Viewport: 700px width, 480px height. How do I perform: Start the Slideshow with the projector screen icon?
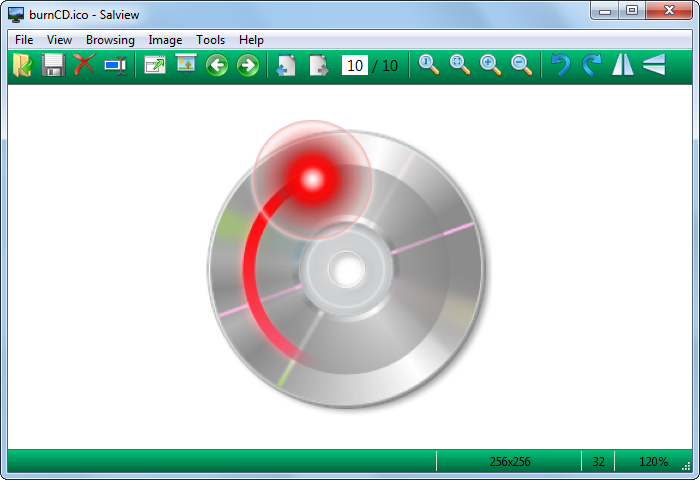point(186,65)
